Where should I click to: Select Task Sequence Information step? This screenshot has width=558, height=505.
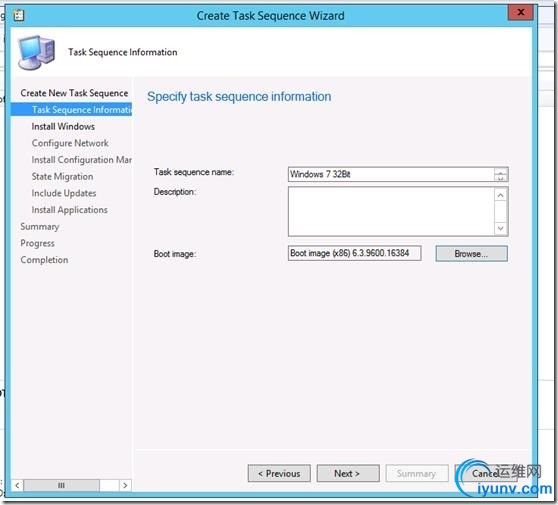tap(71, 110)
